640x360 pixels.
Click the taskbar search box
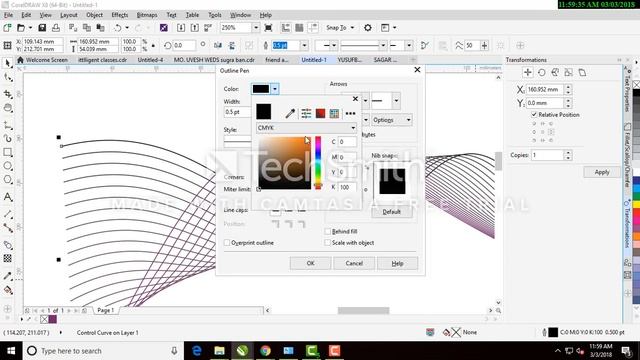(x=102, y=351)
